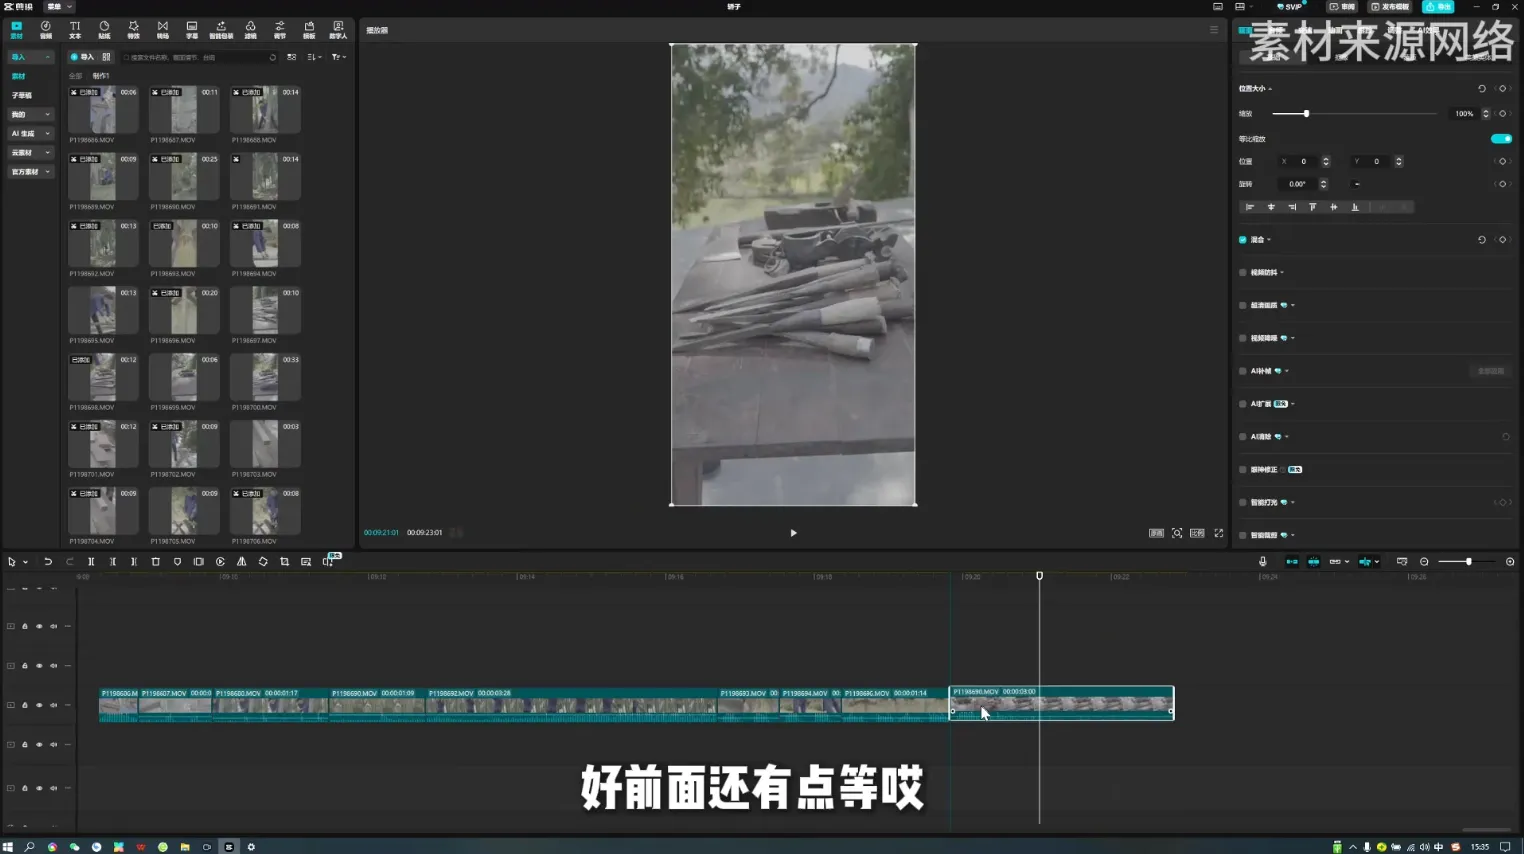
Task: Toggle off 等比缩放 (proportional scaling)
Action: pos(1500,139)
